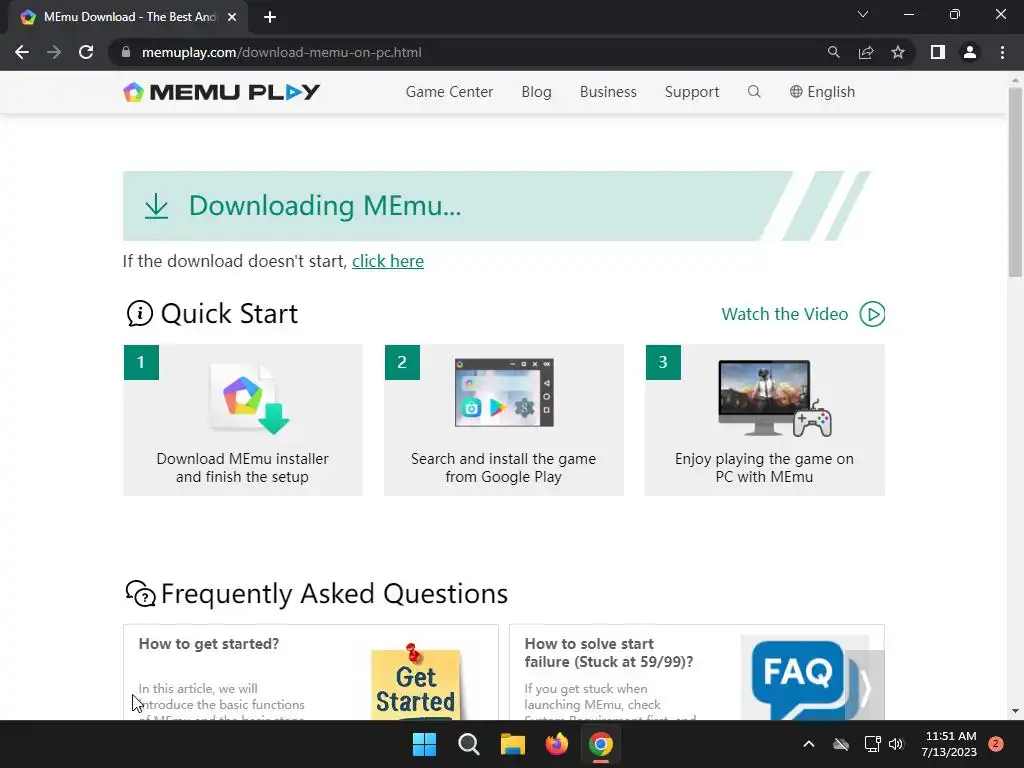The width and height of the screenshot is (1024, 768).
Task: Click the scrollbar down arrow
Action: point(1015,711)
